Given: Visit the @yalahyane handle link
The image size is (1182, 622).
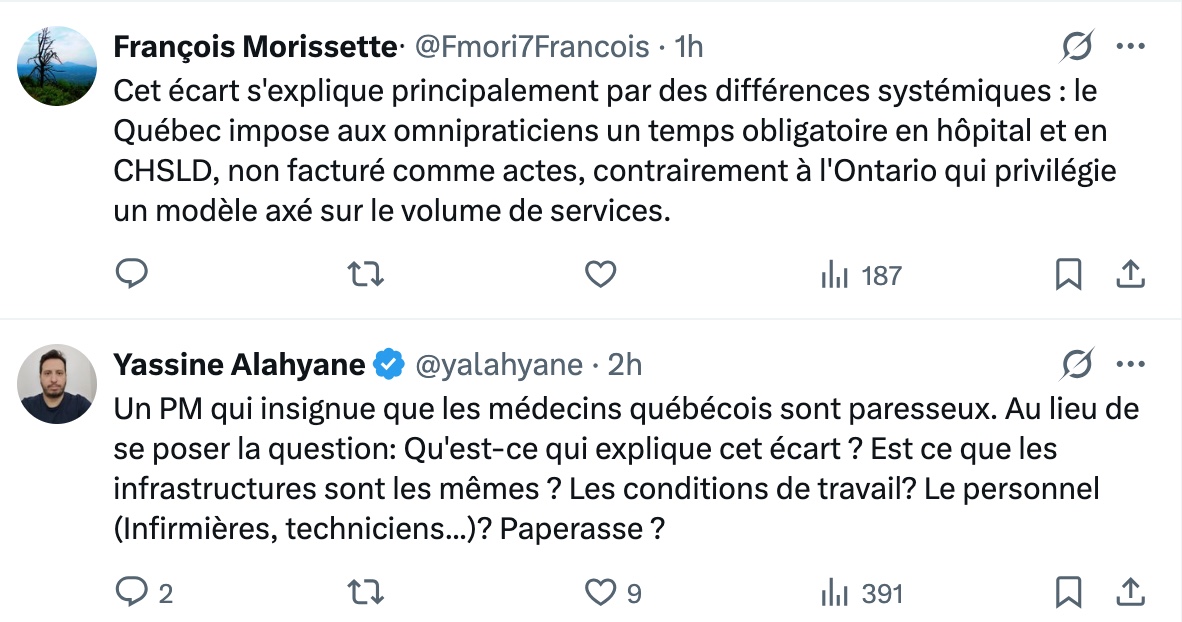Looking at the screenshot, I should coord(498,365).
